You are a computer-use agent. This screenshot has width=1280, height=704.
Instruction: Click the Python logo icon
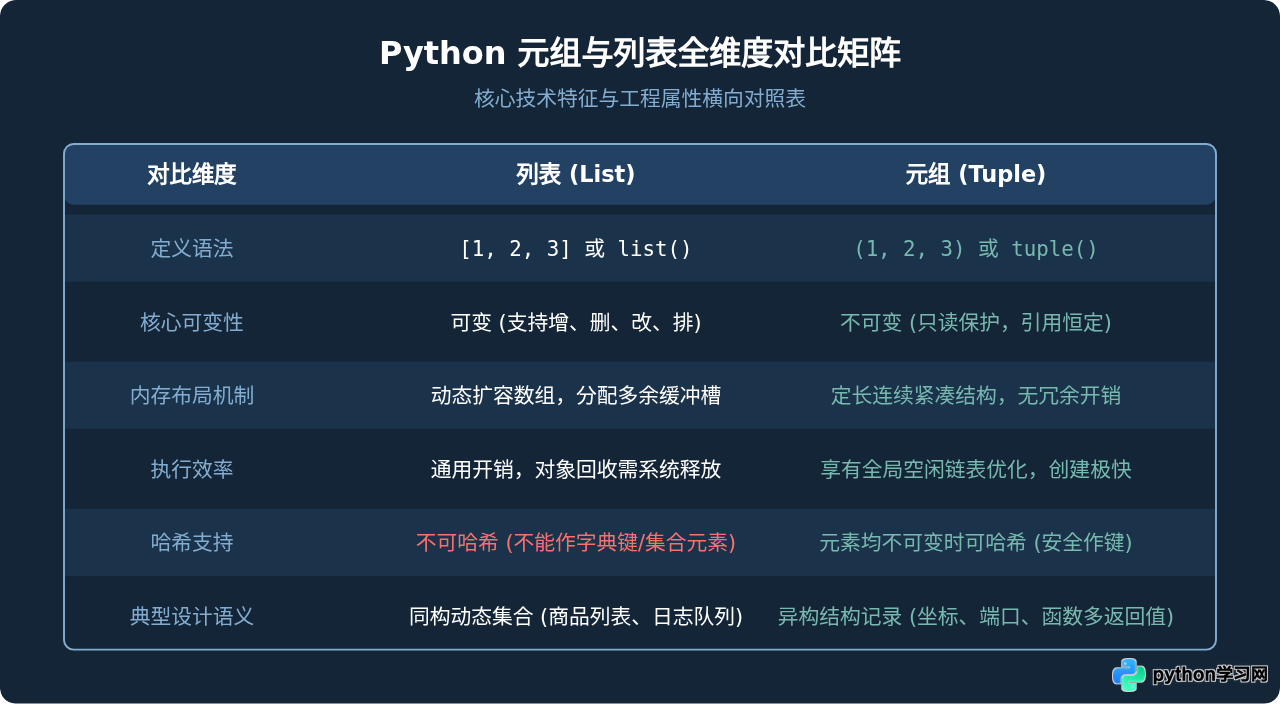click(1129, 675)
